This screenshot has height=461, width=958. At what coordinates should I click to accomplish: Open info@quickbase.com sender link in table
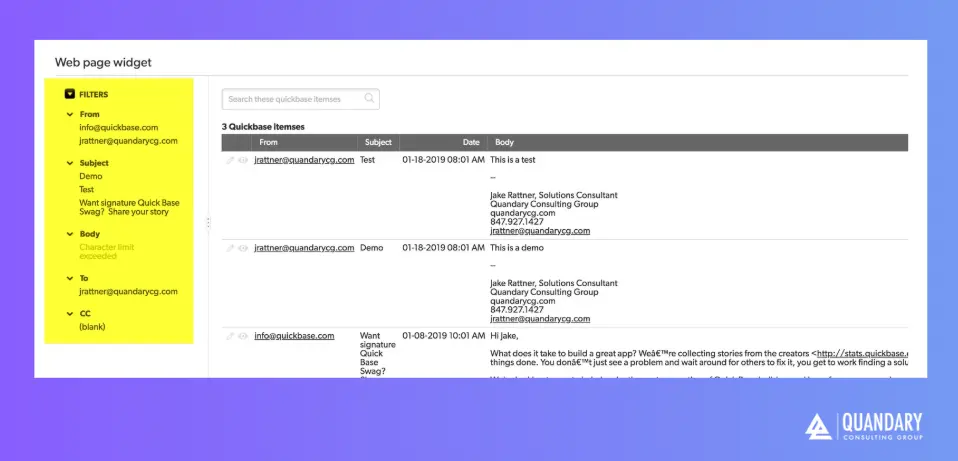294,336
